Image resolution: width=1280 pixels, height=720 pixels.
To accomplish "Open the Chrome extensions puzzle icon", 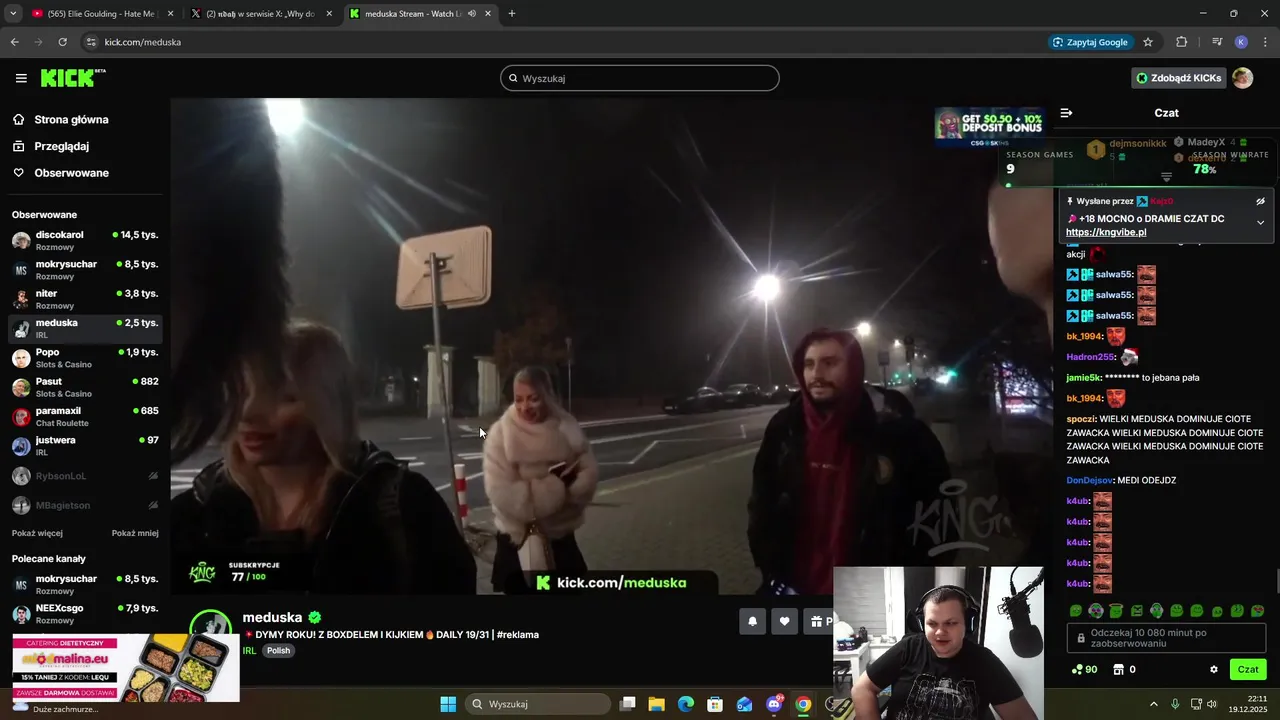I will click(1181, 42).
